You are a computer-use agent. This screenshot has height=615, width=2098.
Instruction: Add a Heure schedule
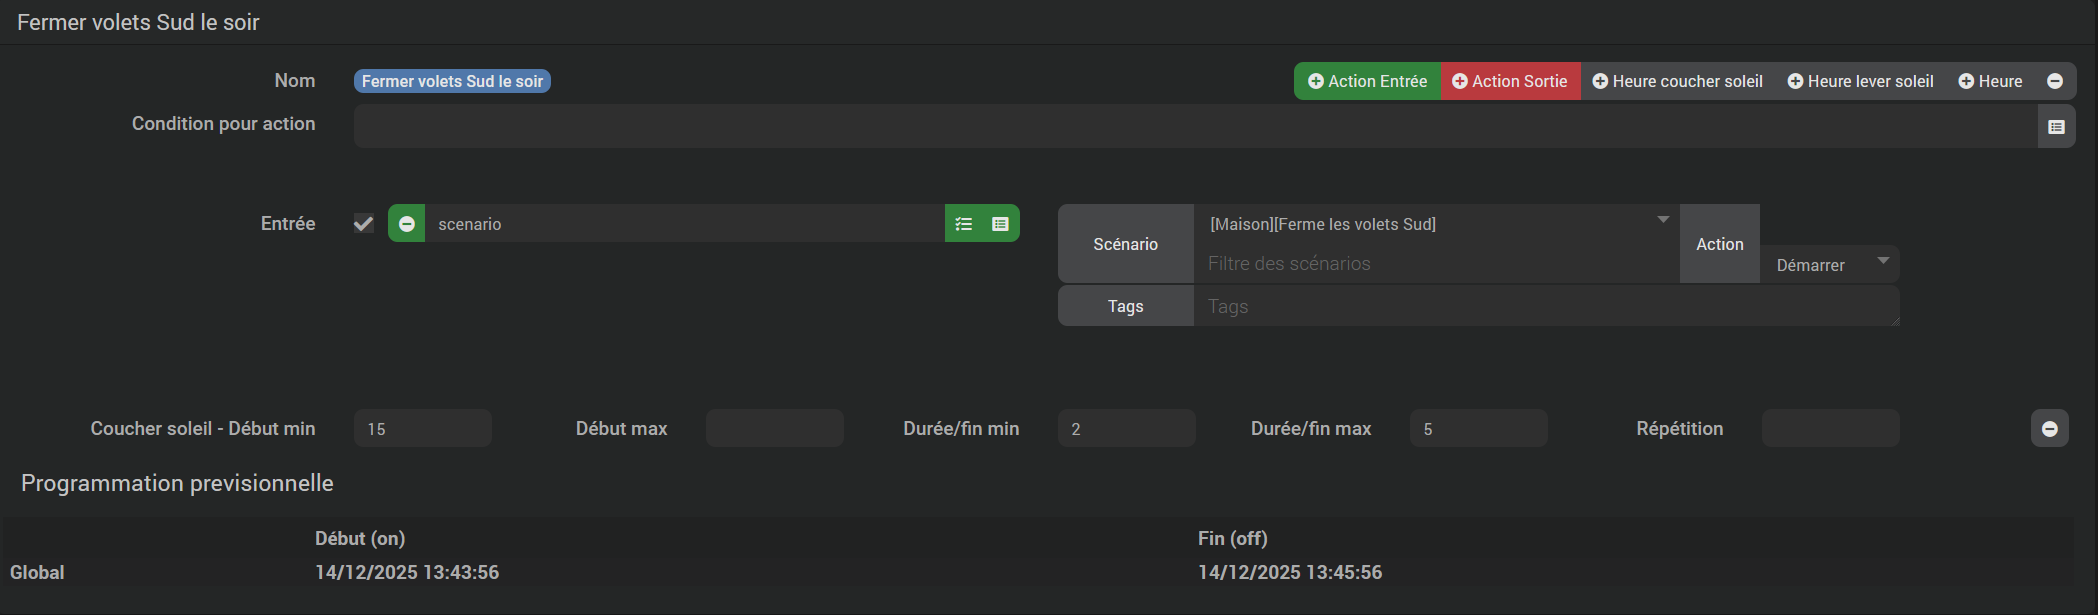click(1990, 81)
